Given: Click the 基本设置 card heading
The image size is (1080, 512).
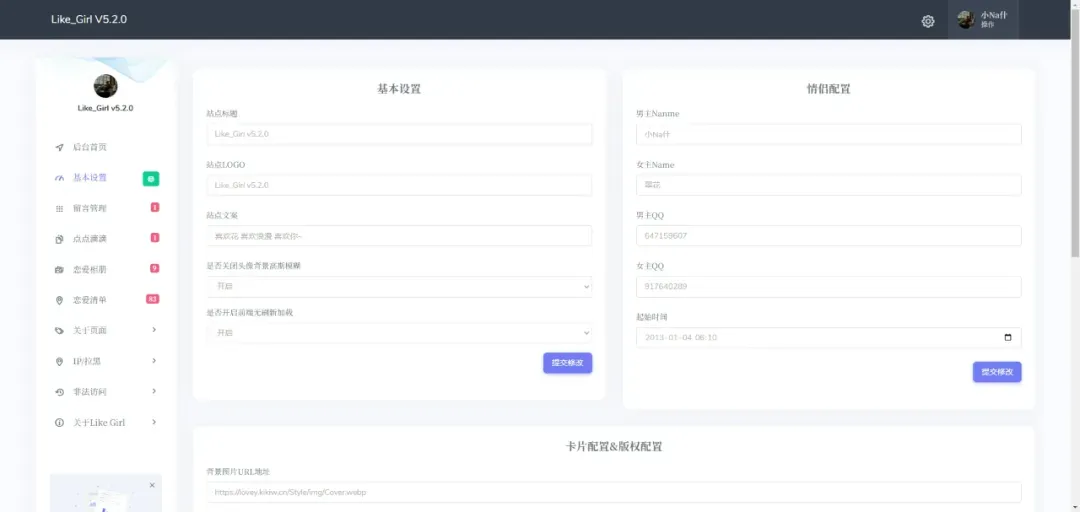Looking at the screenshot, I should [399, 89].
